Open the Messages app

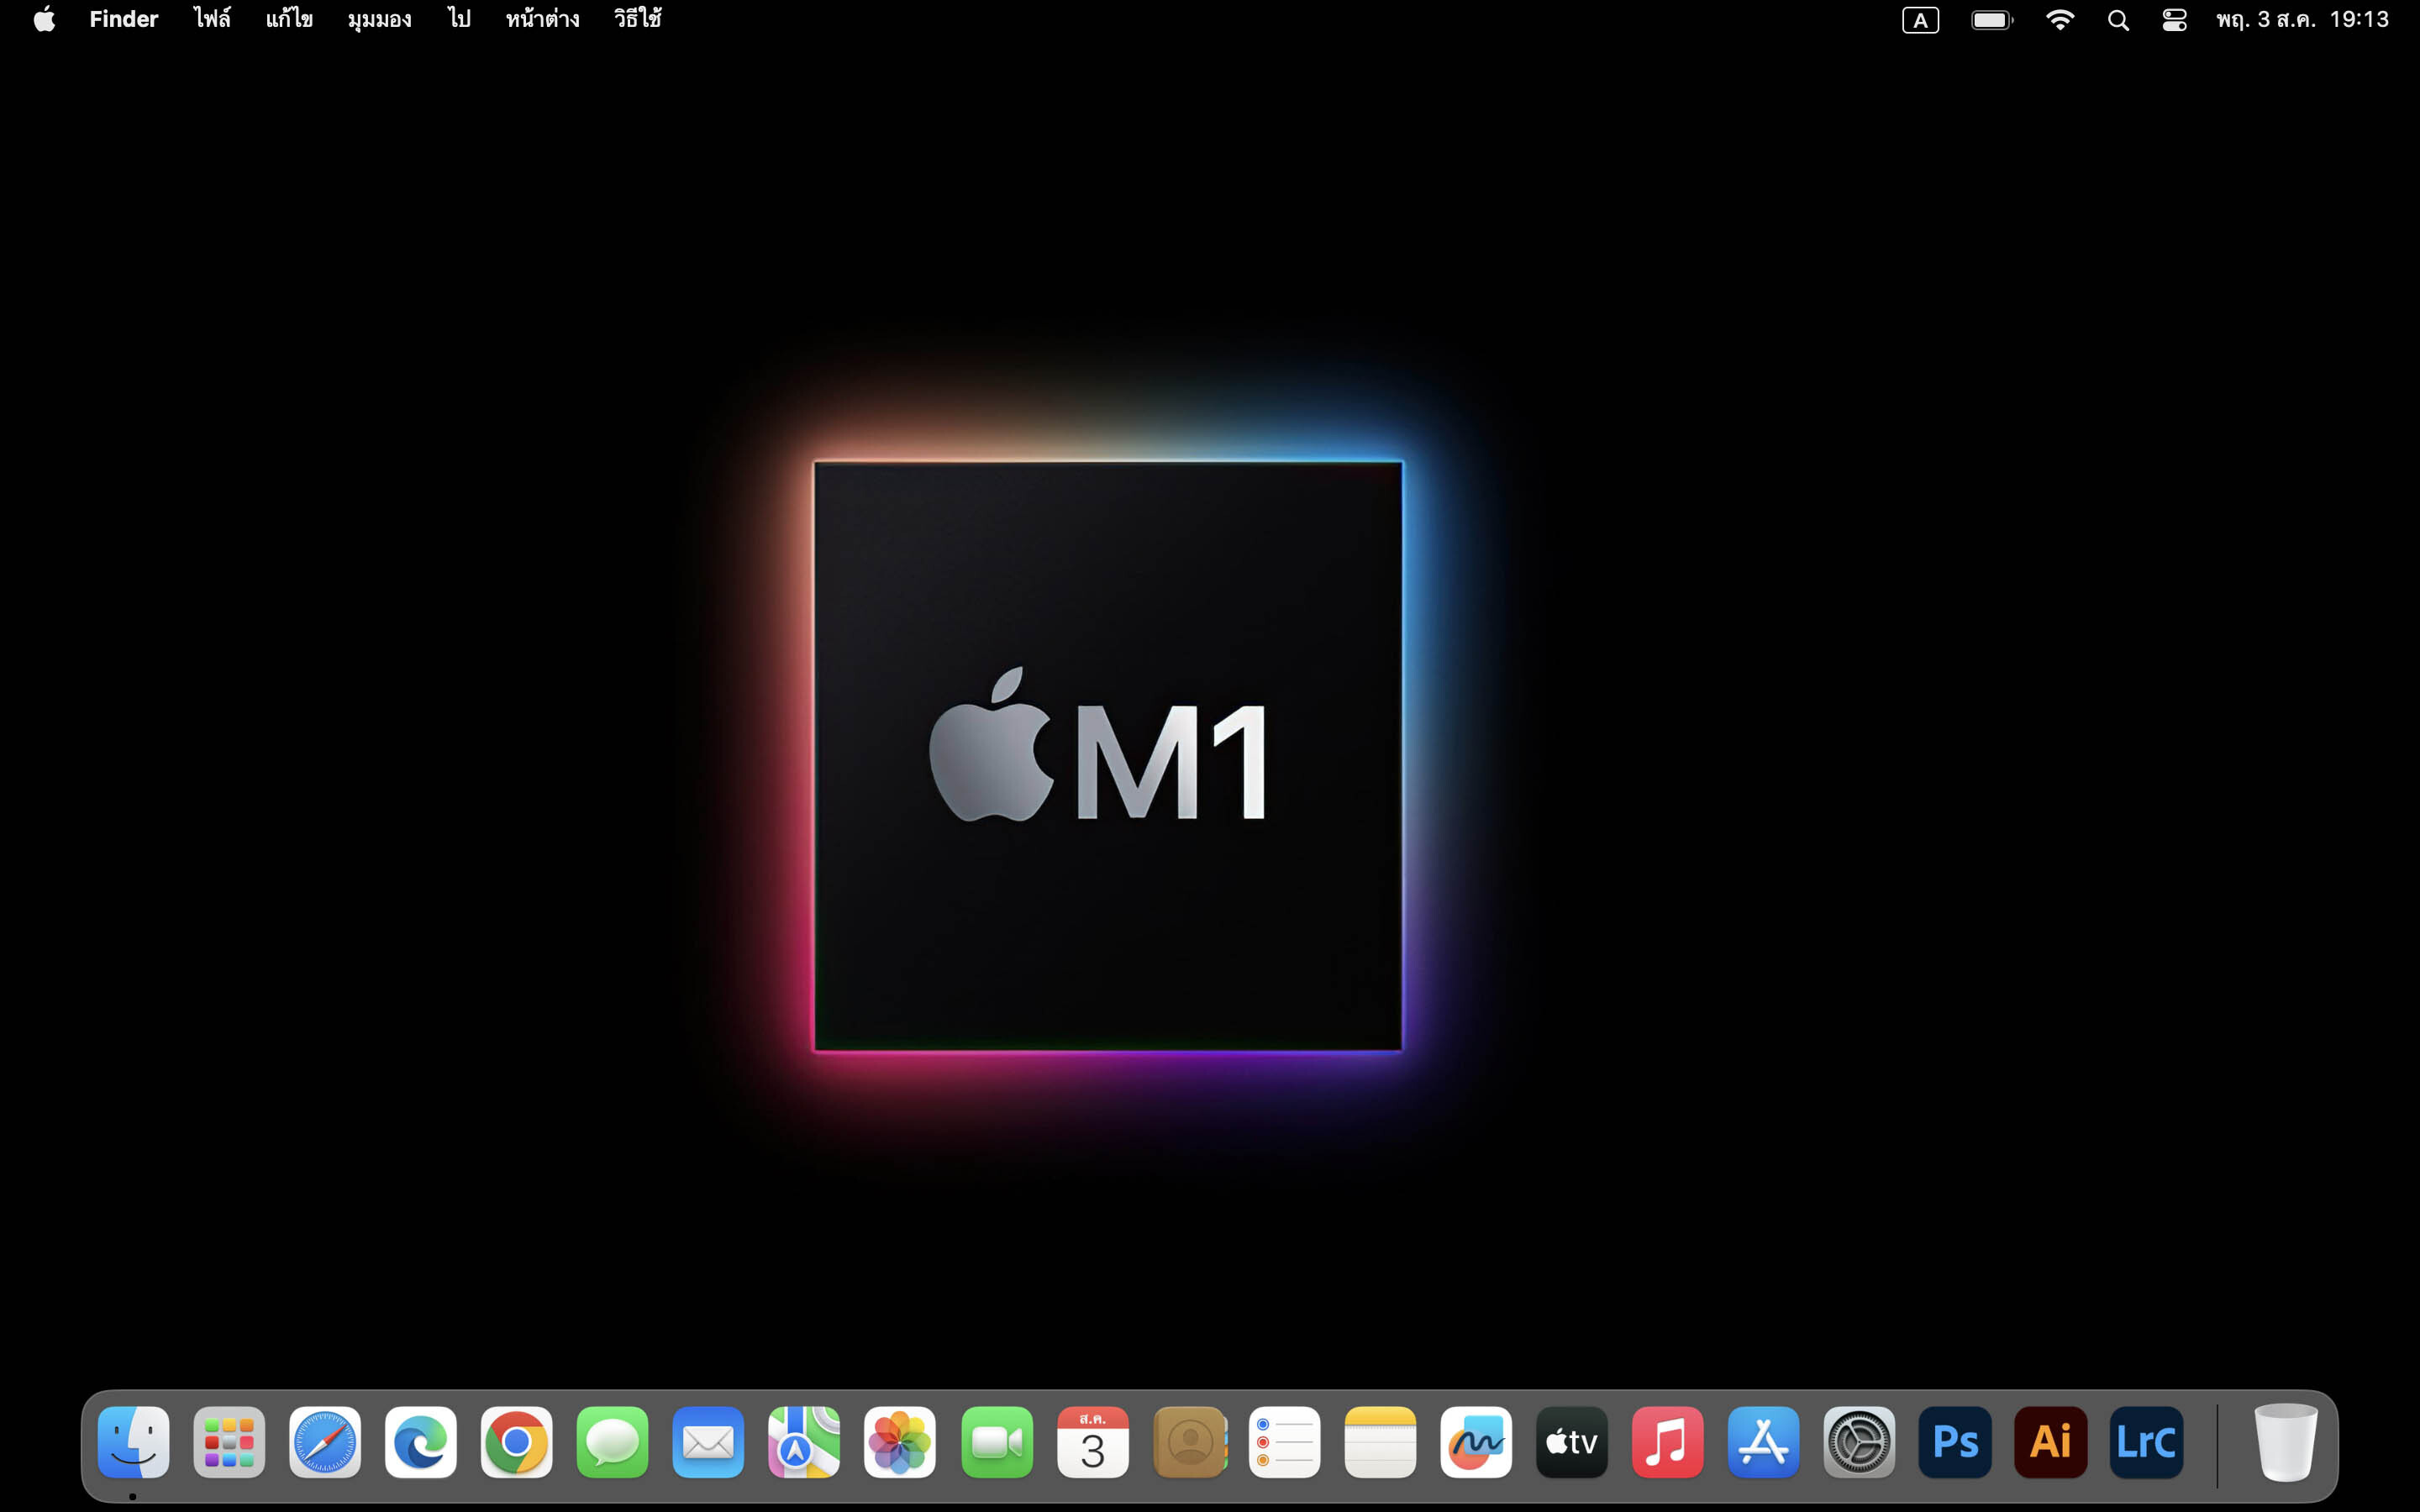point(613,1442)
